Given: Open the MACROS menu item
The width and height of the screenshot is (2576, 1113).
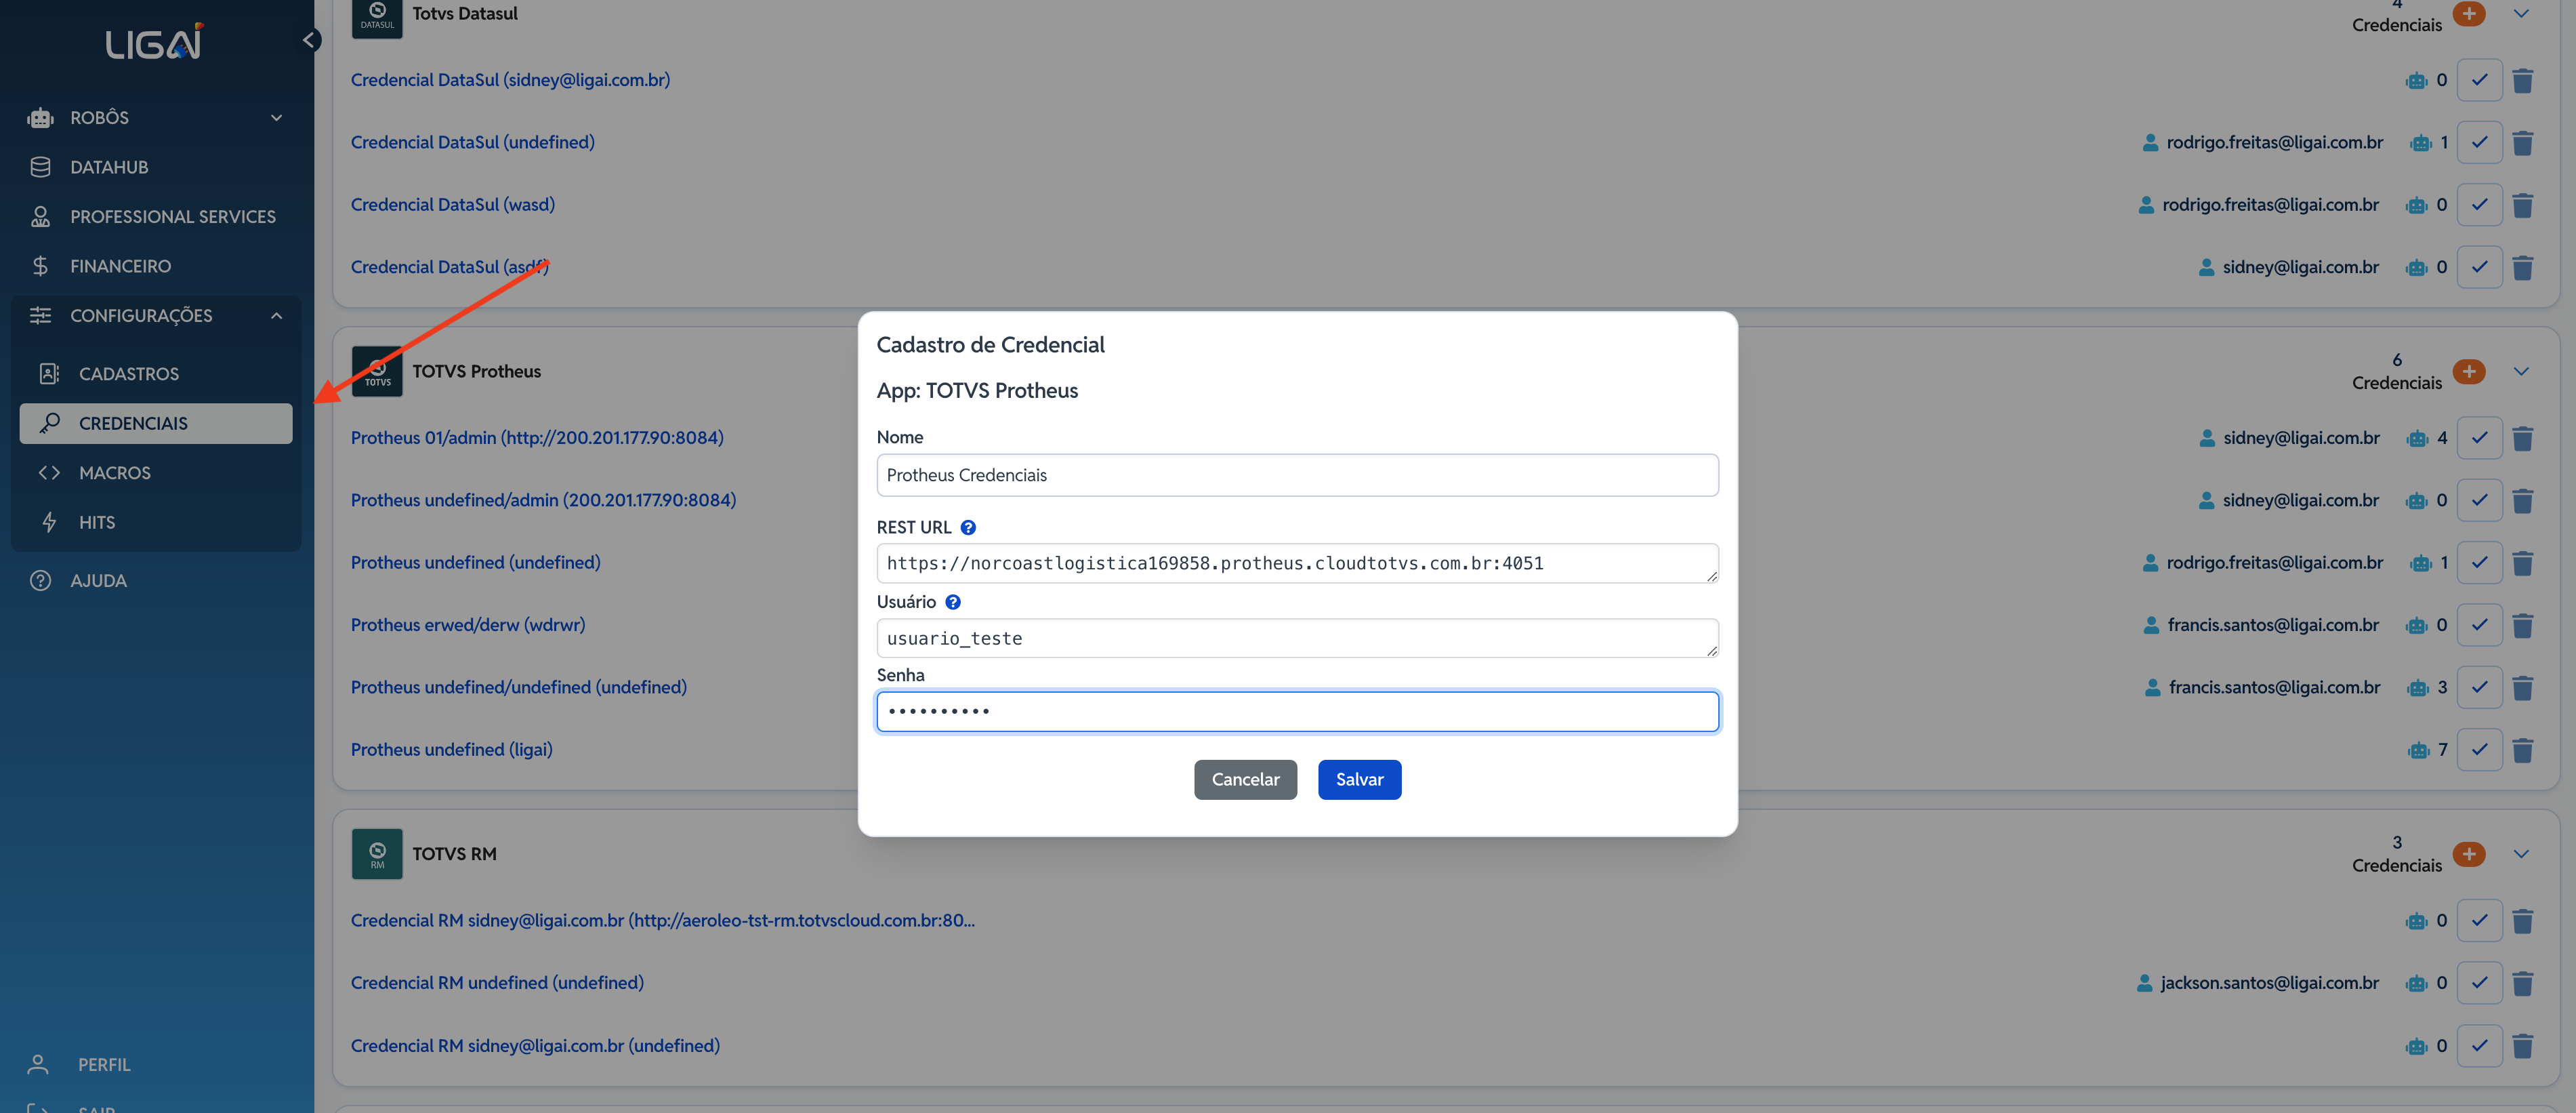Looking at the screenshot, I should pos(115,473).
